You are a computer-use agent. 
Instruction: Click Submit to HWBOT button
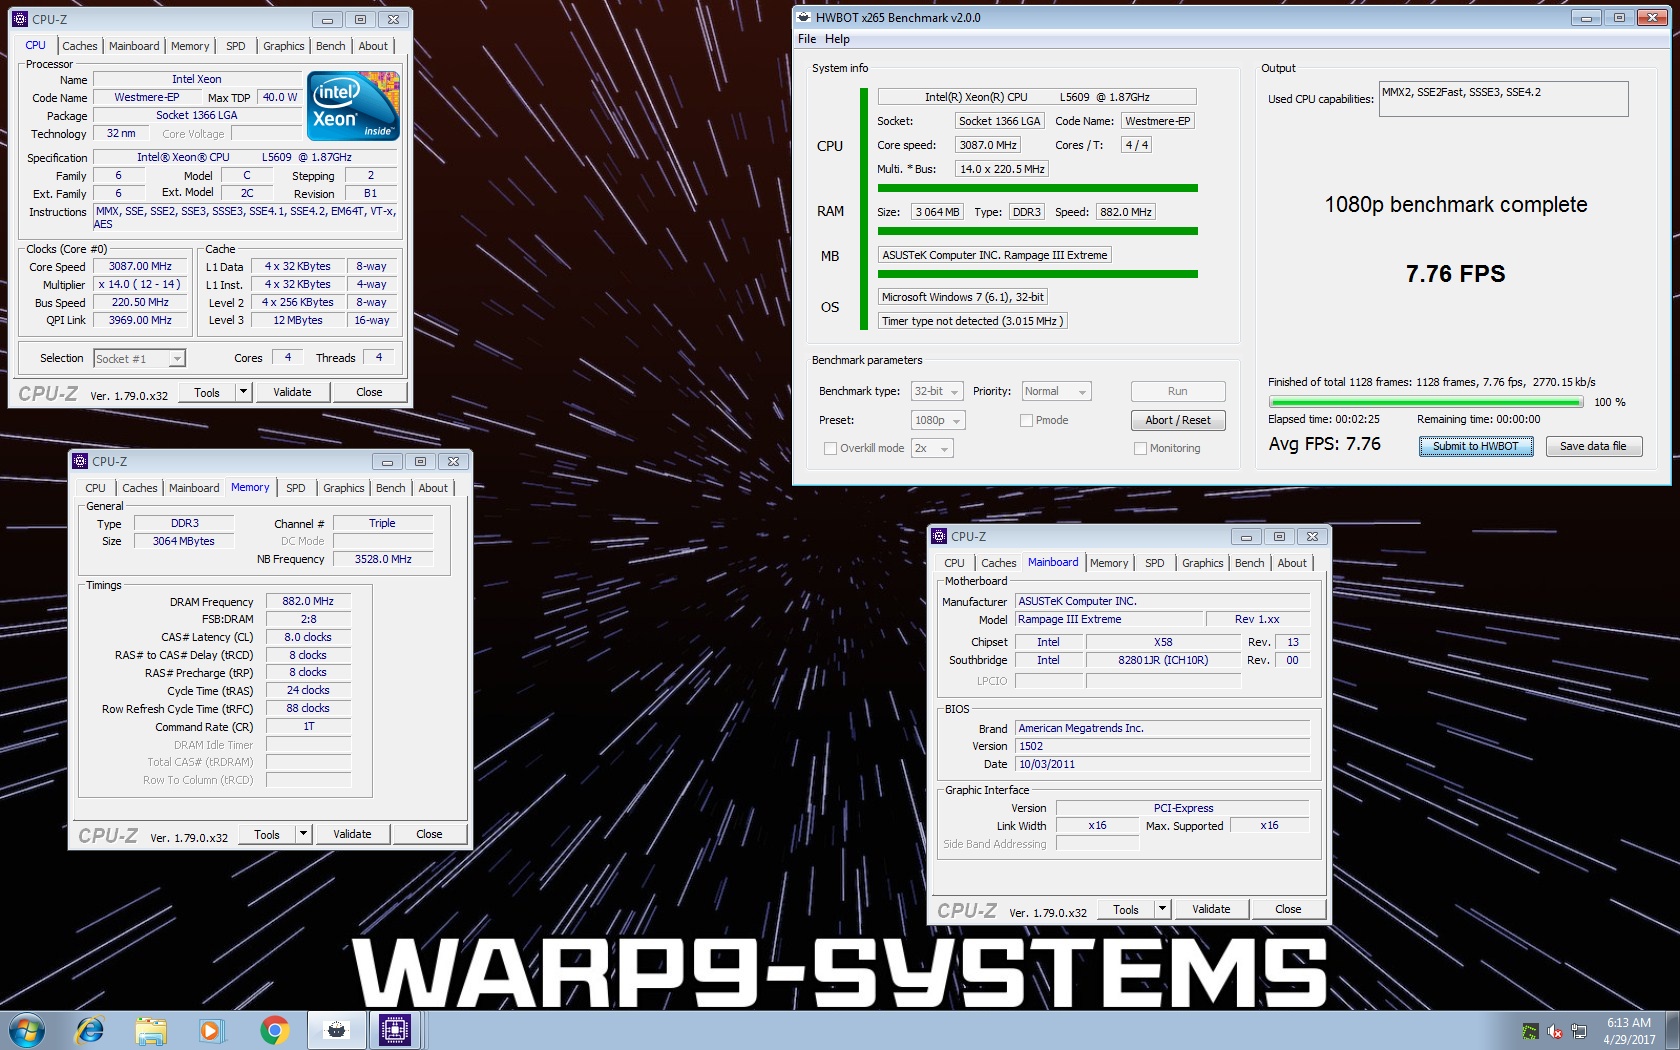(1476, 446)
